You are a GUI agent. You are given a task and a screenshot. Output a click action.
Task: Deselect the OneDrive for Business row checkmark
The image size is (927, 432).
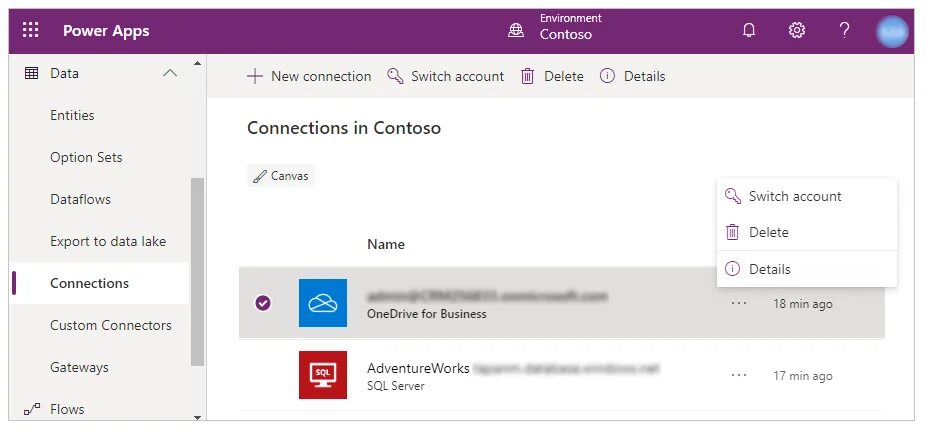(x=263, y=303)
